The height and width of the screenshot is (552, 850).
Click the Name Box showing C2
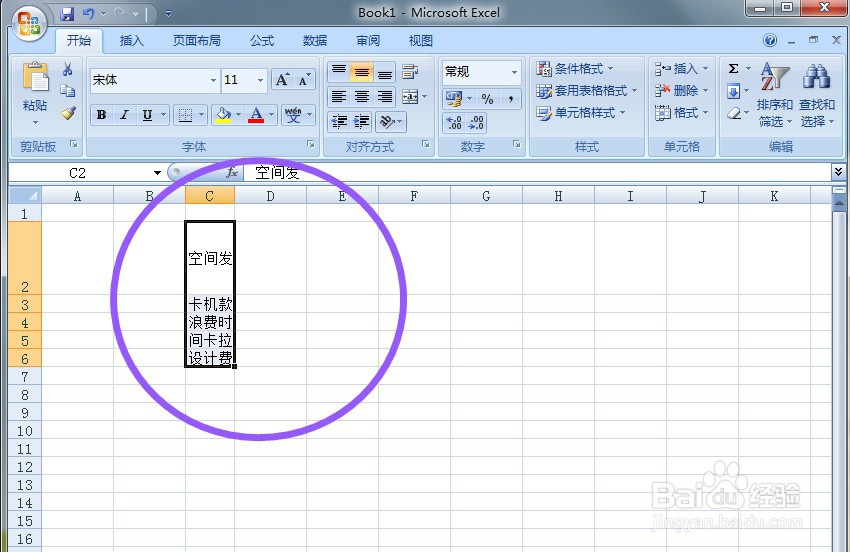(78, 173)
